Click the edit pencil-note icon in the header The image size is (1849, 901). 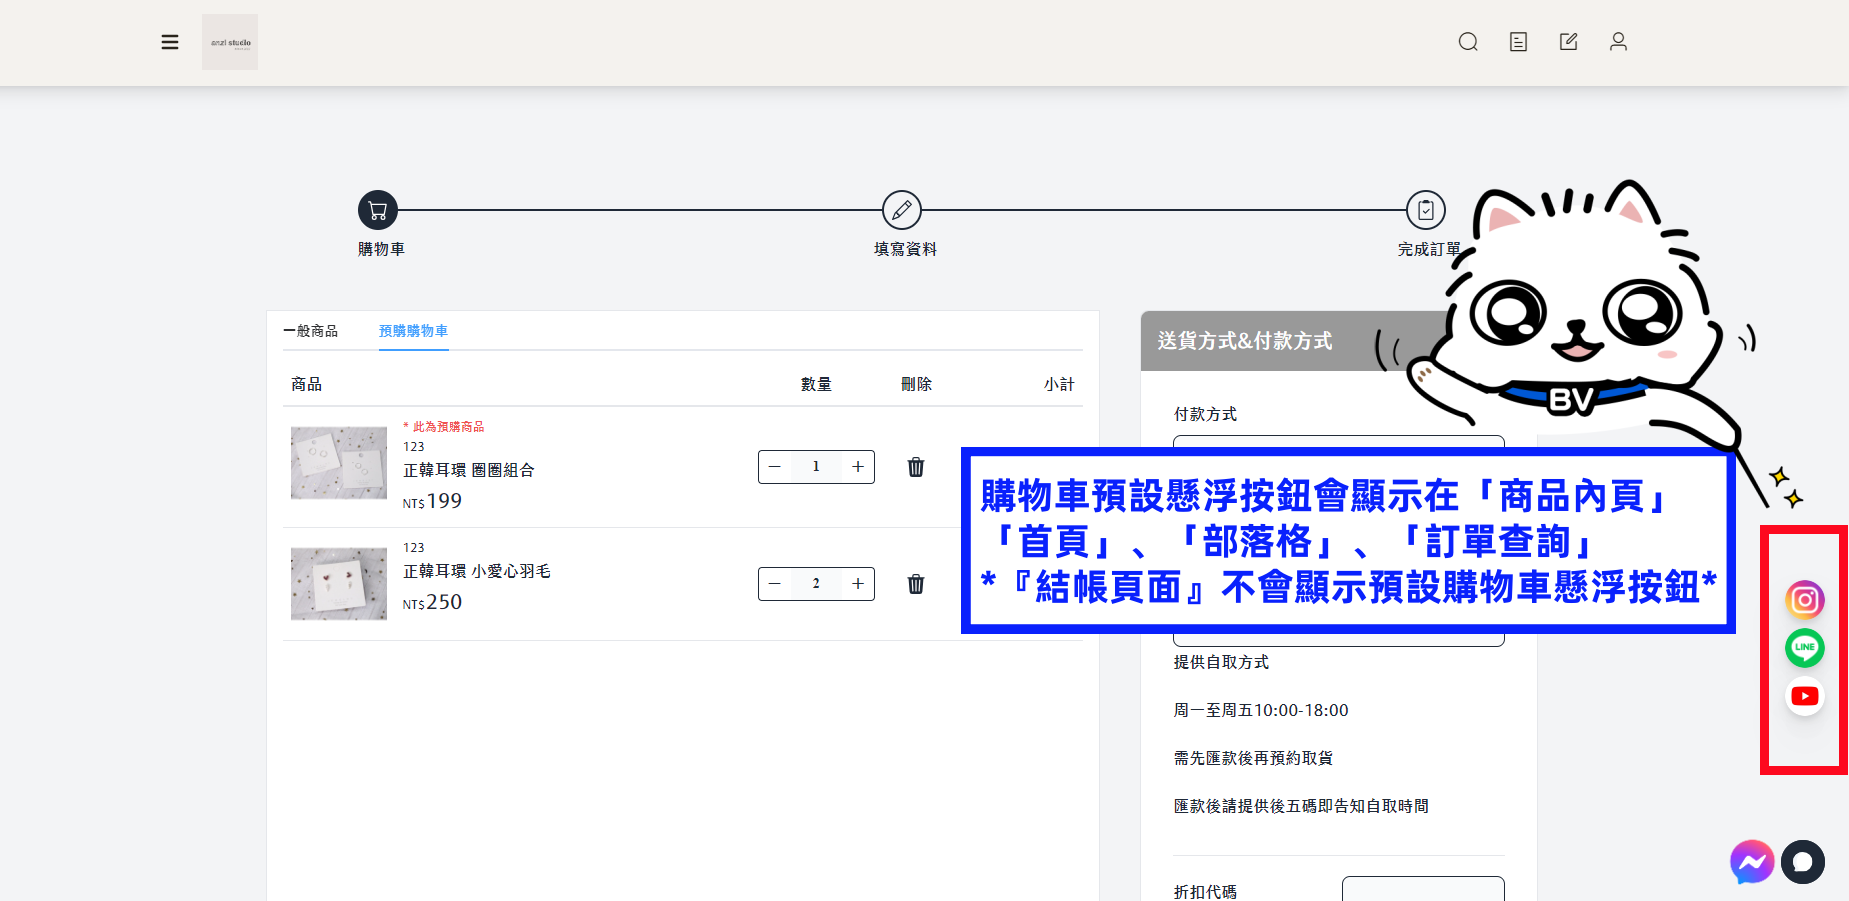tap(1568, 42)
